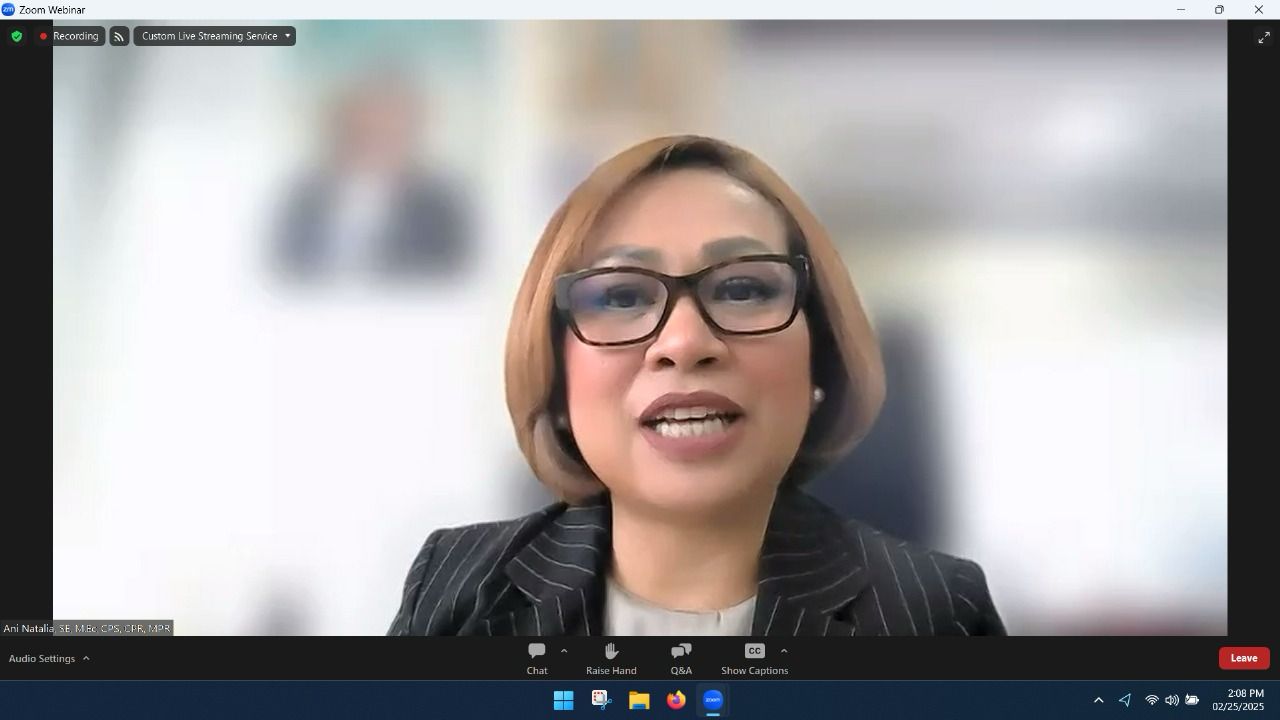Screen dimensions: 1280x720
Task: Open the Audio Settings menu
Action: click(x=49, y=659)
